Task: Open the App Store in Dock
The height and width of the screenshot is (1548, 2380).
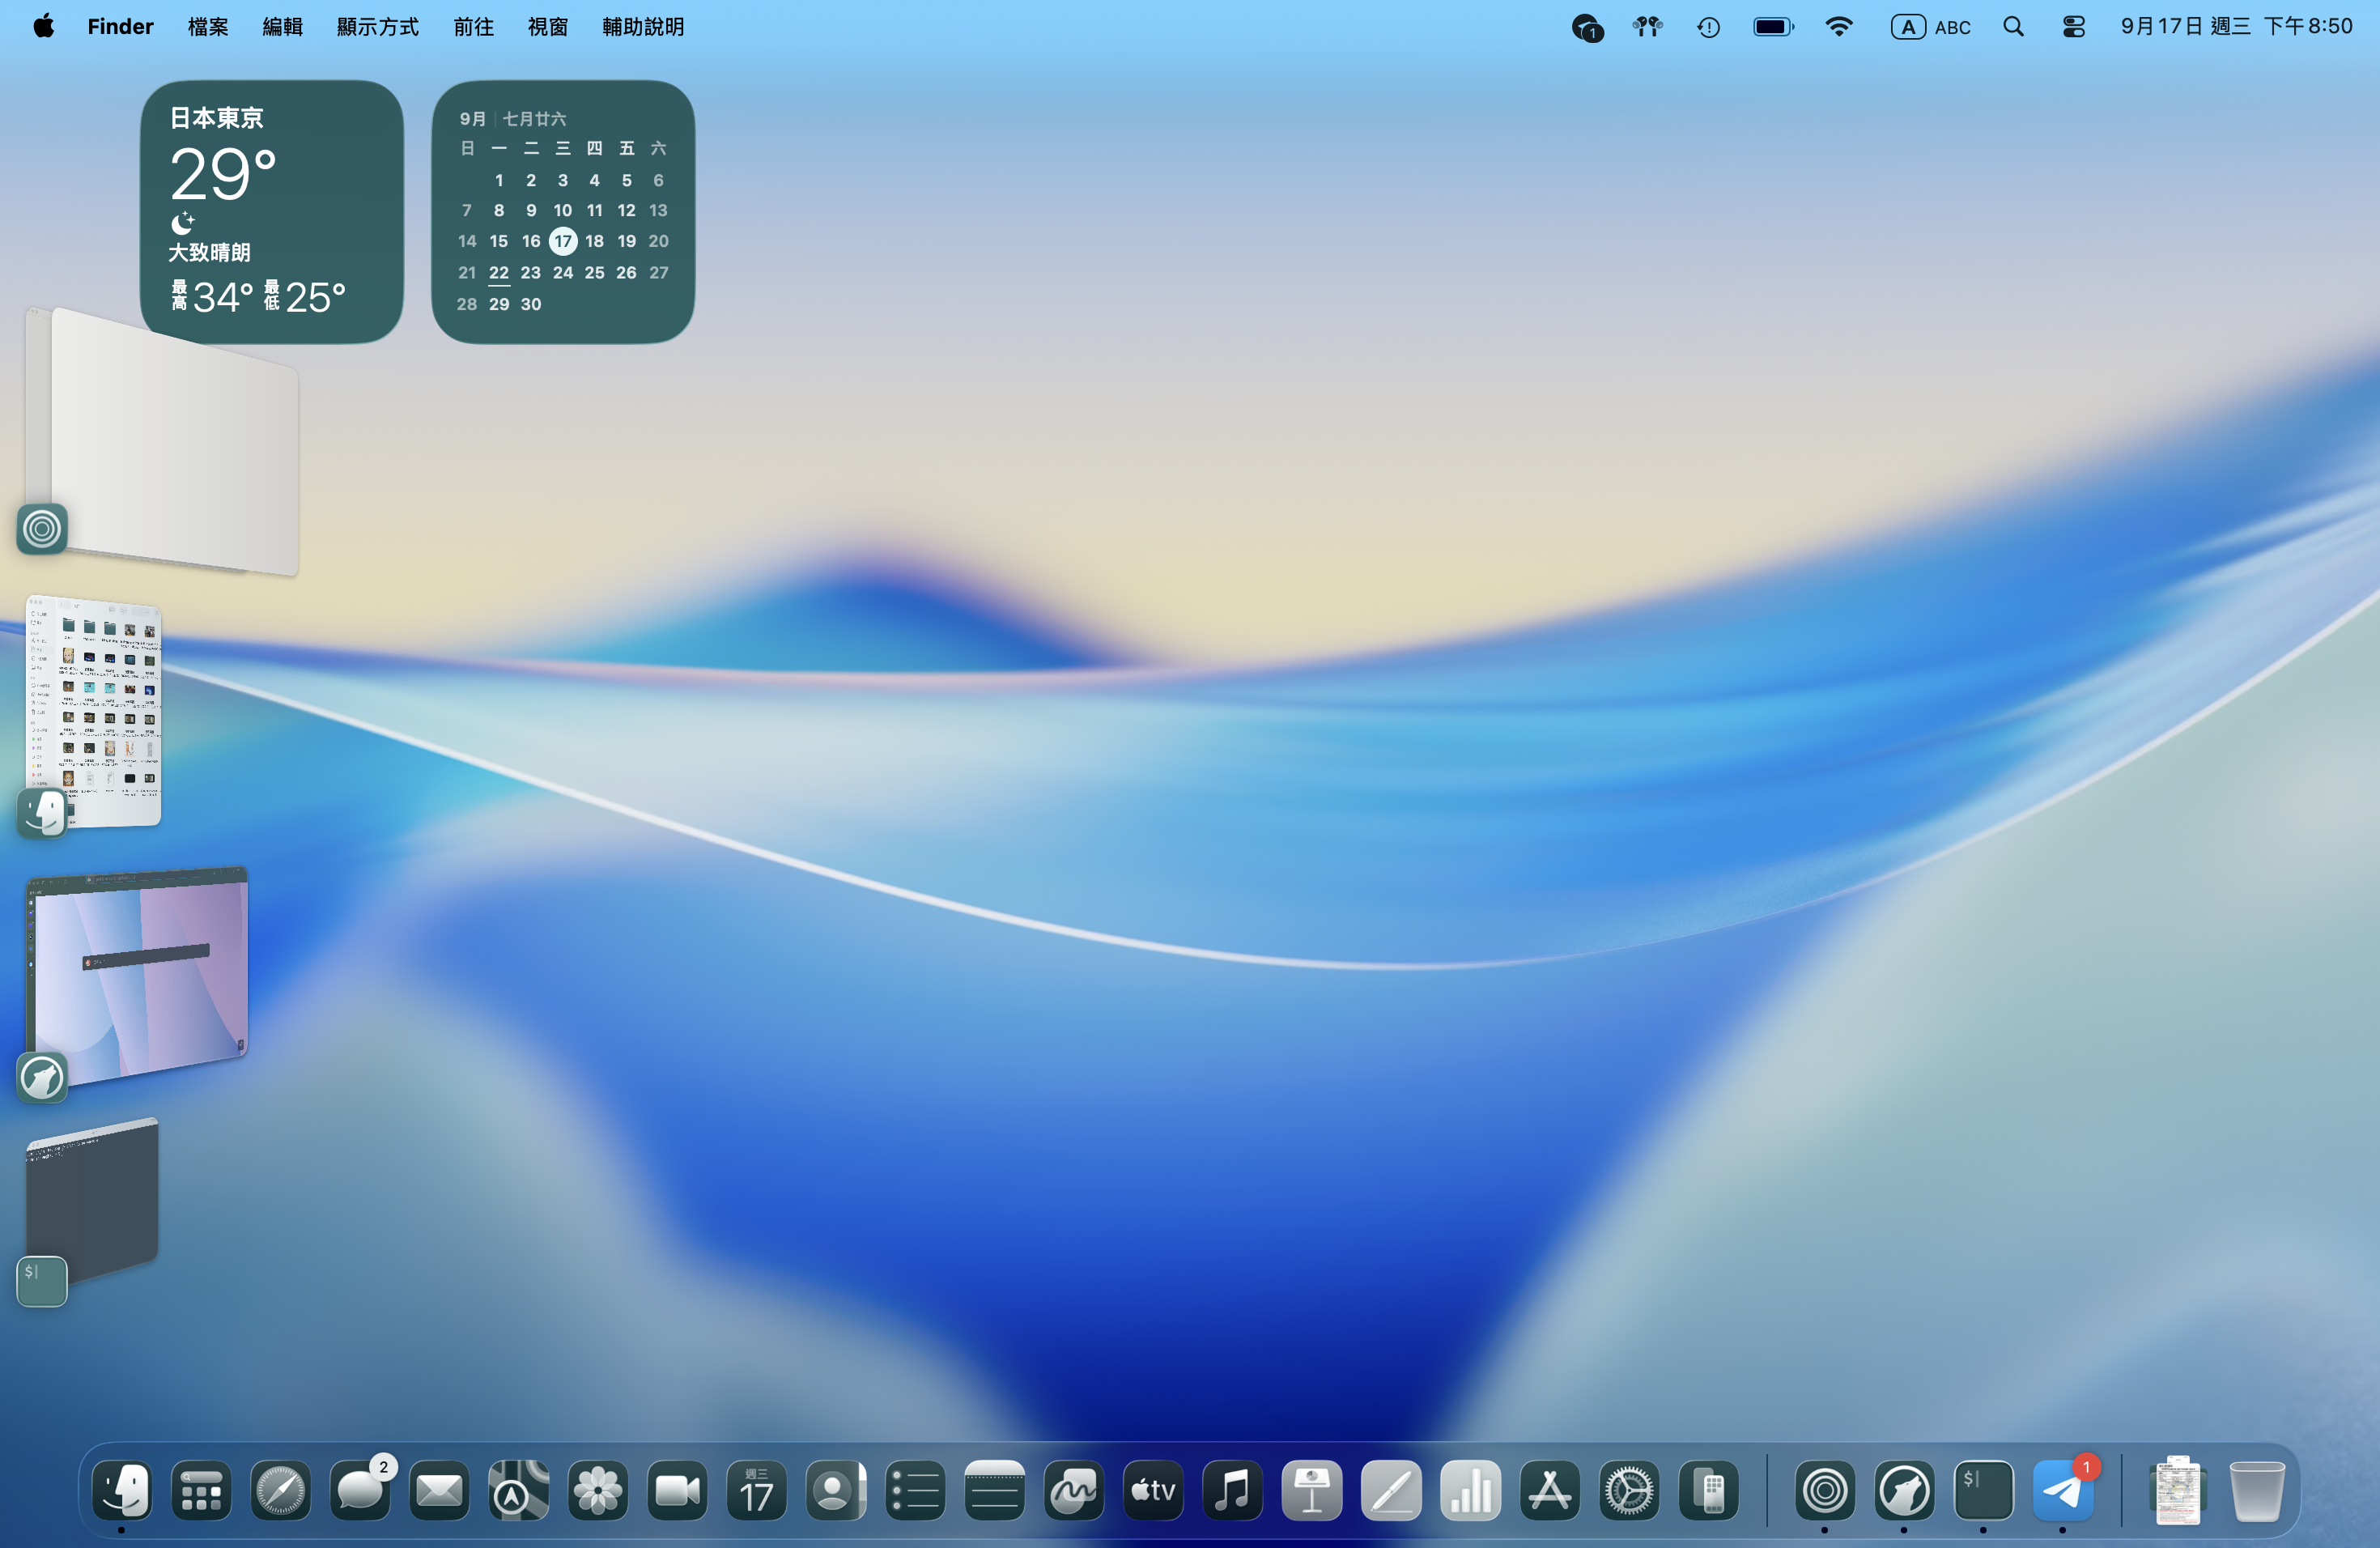Action: [1550, 1491]
